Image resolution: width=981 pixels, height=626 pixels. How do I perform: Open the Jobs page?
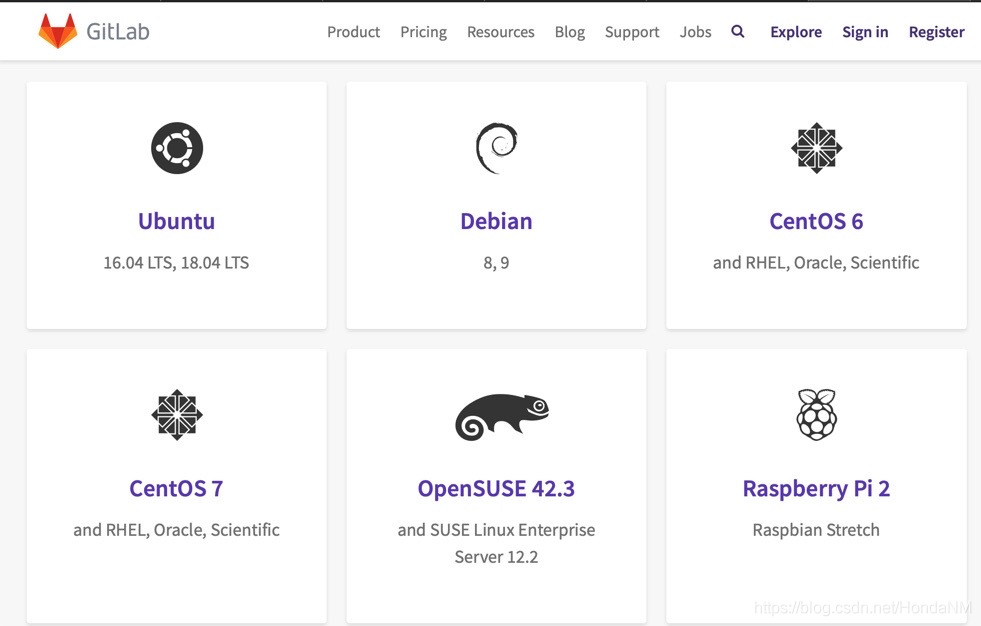tap(696, 32)
